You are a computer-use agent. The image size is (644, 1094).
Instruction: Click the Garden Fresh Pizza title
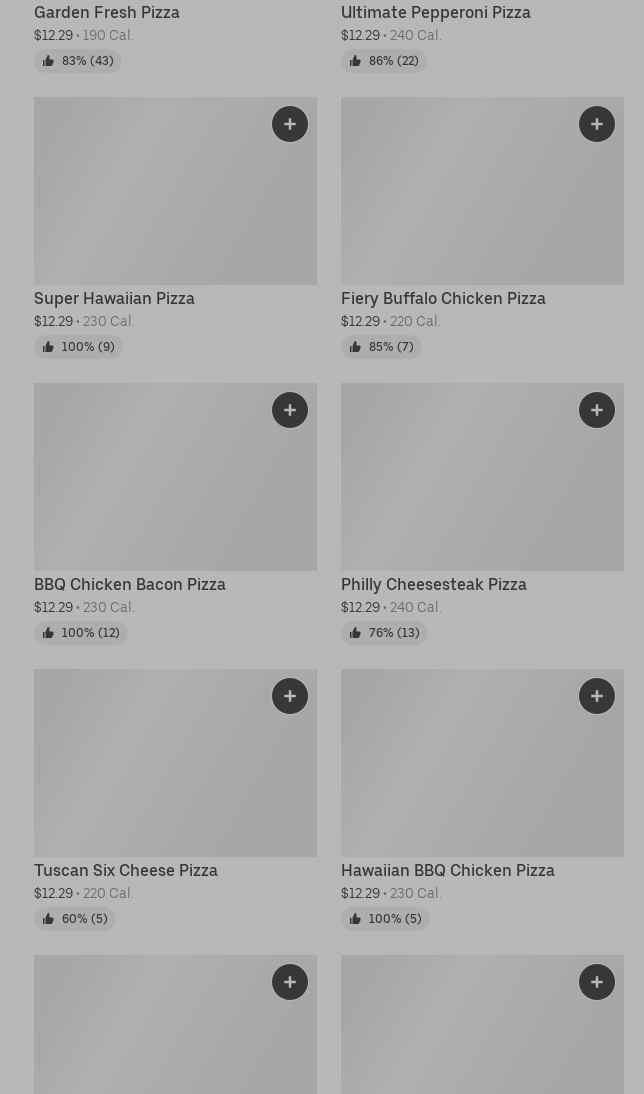click(107, 12)
